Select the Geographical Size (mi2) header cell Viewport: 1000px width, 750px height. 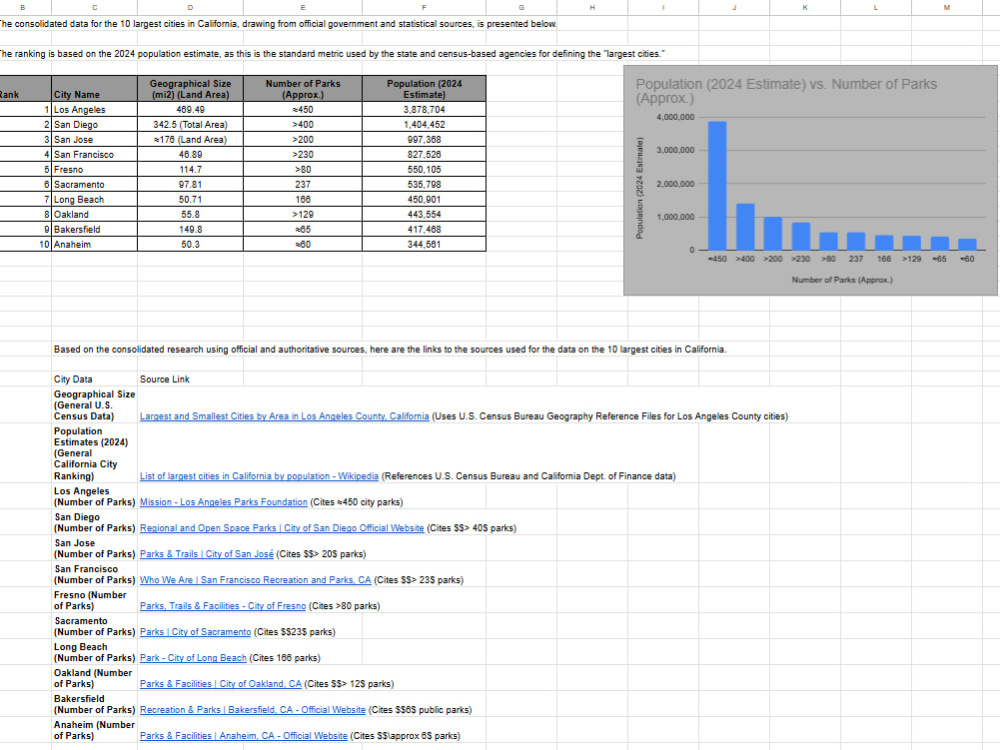(190, 89)
